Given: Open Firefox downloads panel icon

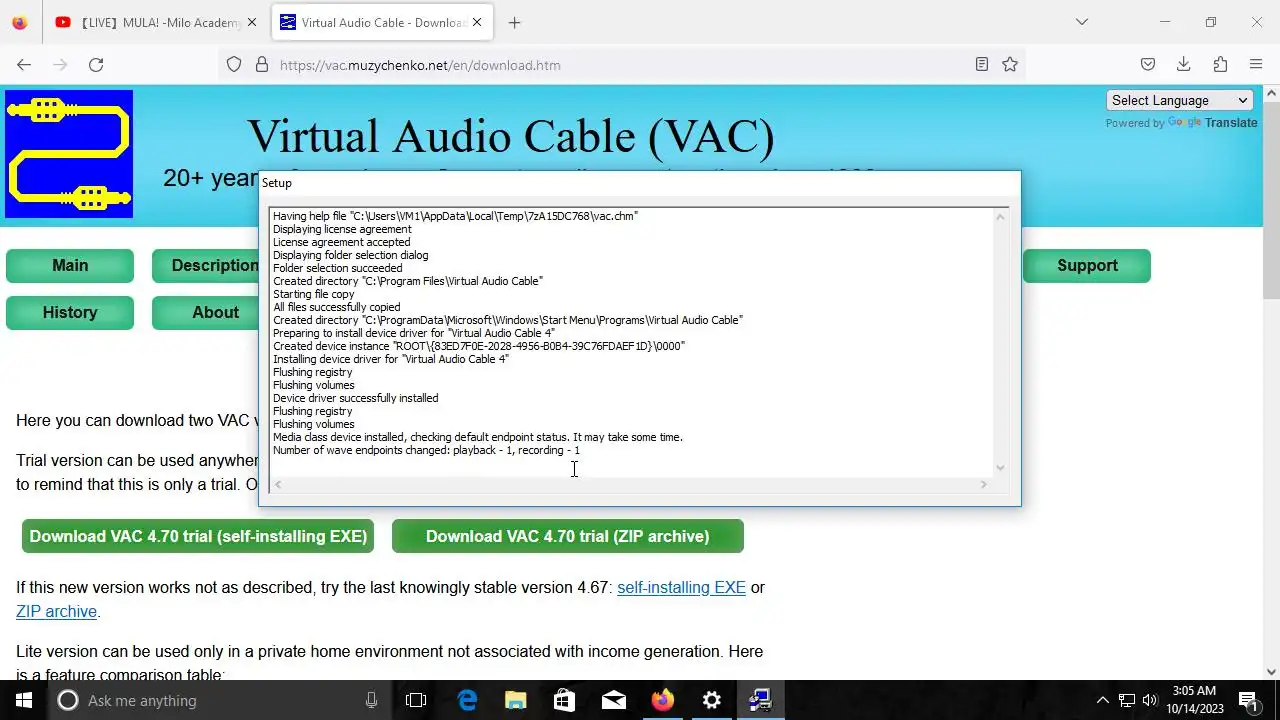Looking at the screenshot, I should click(1184, 65).
